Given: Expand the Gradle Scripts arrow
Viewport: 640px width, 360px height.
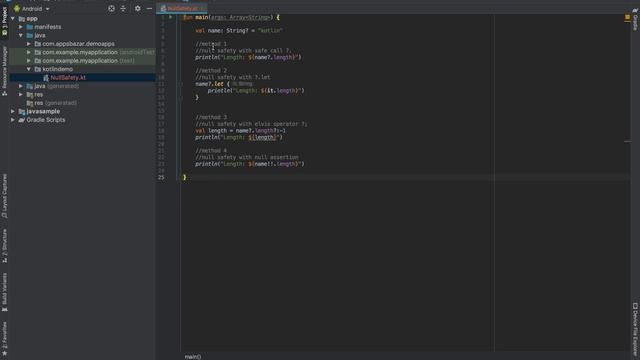Looking at the screenshot, I should pos(13,120).
